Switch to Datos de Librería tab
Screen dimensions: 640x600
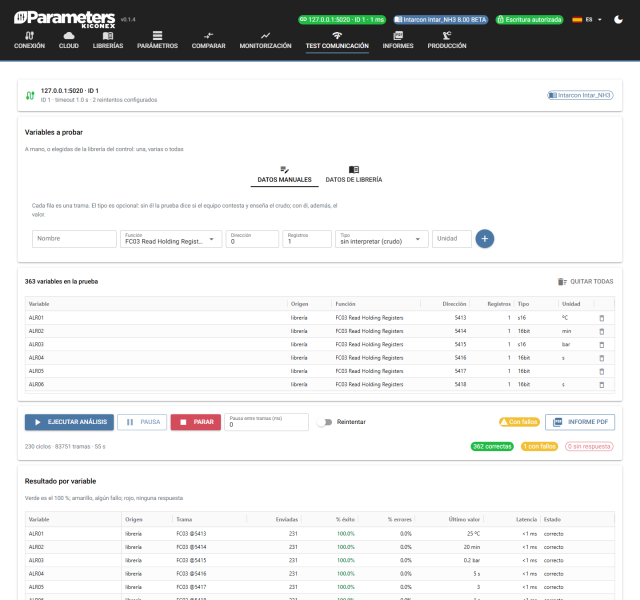click(353, 175)
